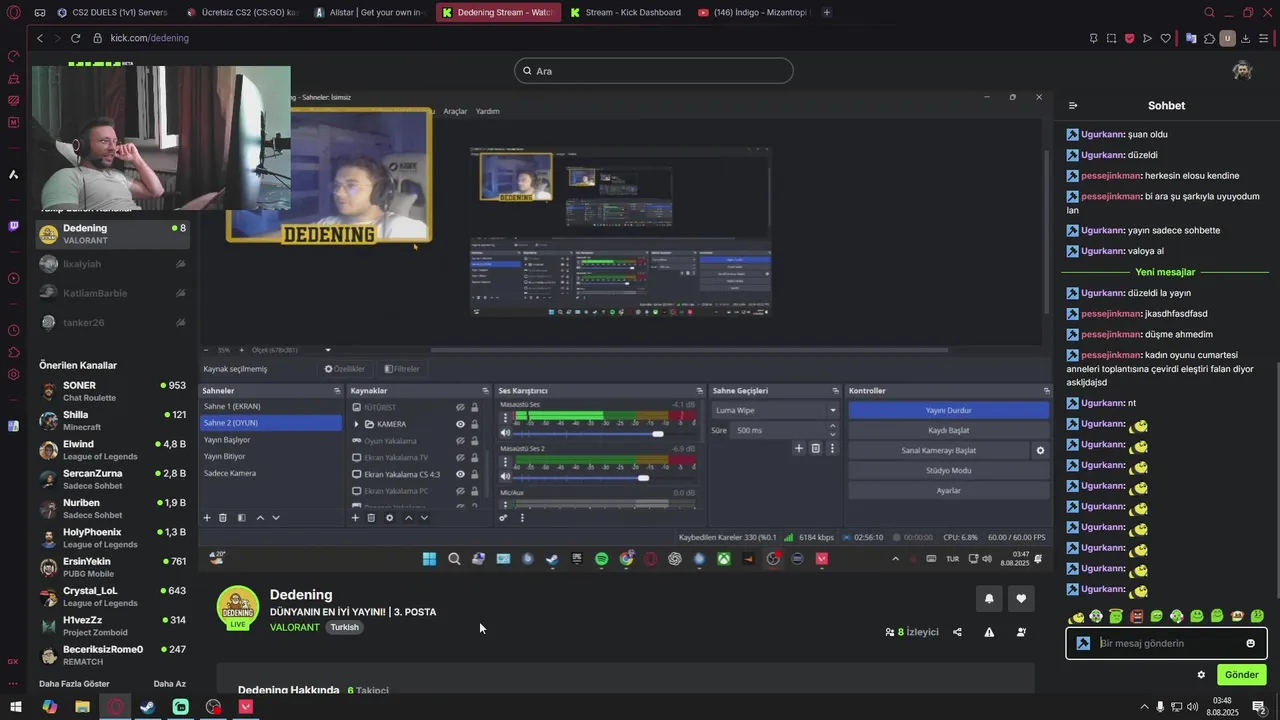
Task: Toggle lock on Ekran Yakalama CS 4:3
Action: click(x=474, y=474)
